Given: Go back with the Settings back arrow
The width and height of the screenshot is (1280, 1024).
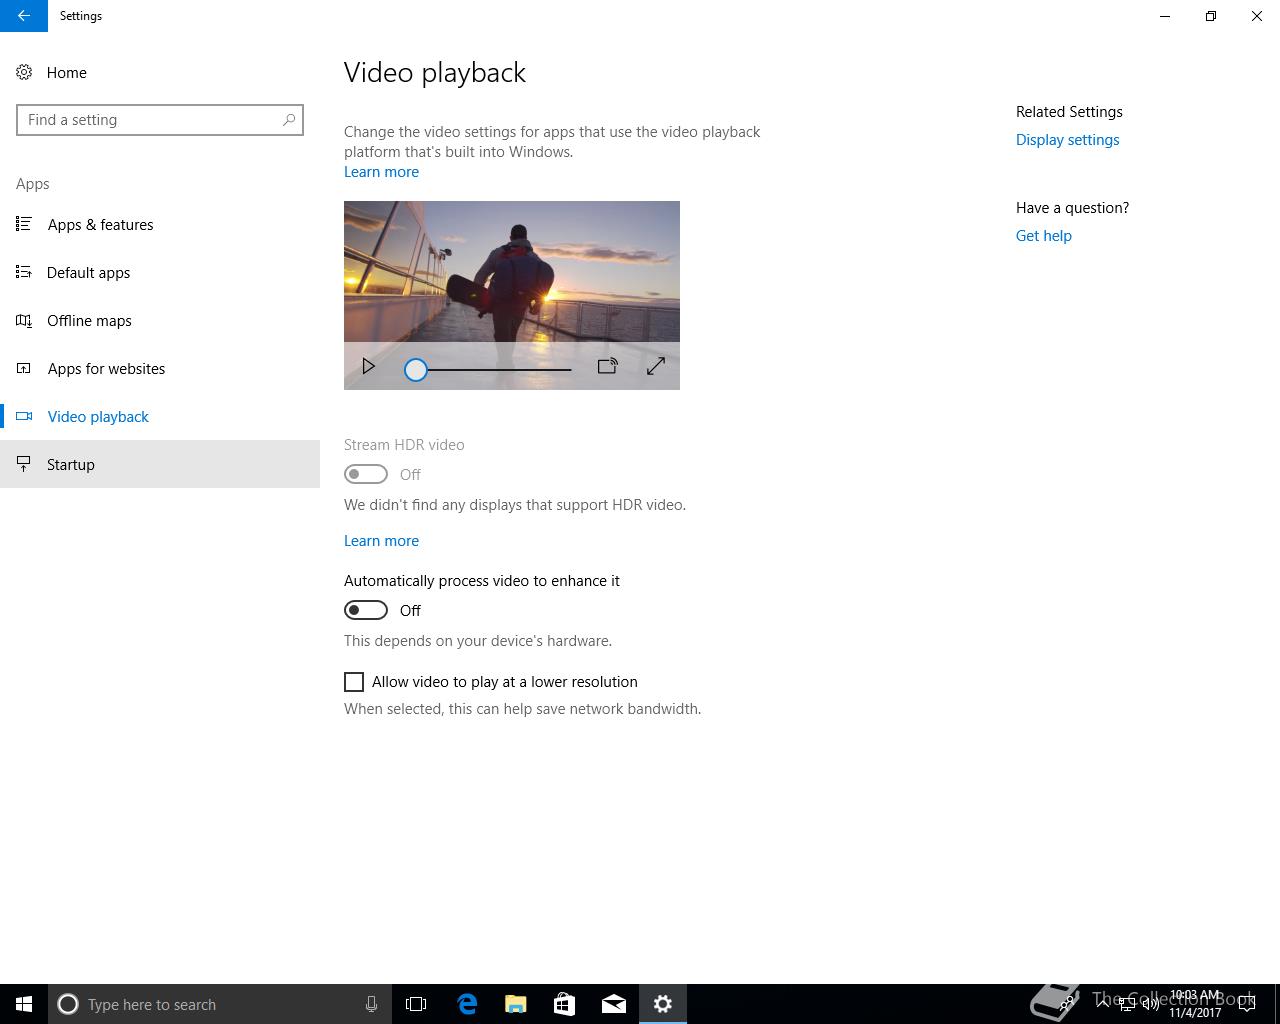Looking at the screenshot, I should tap(24, 16).
